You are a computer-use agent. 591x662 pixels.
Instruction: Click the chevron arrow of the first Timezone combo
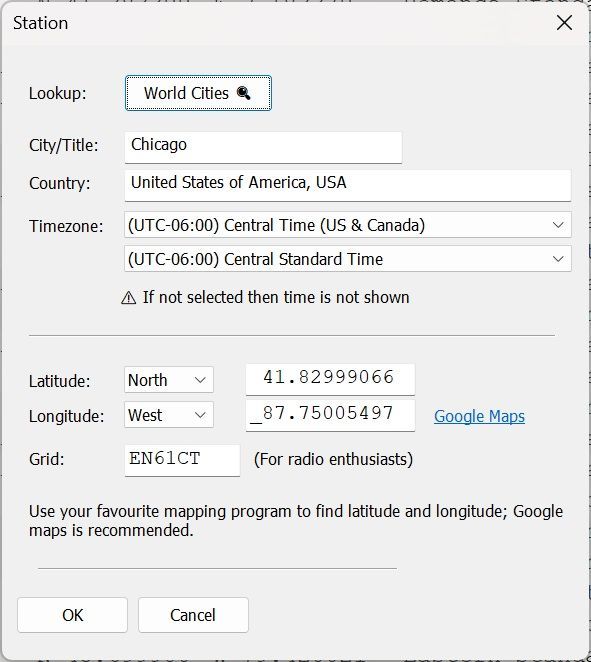[x=558, y=225]
